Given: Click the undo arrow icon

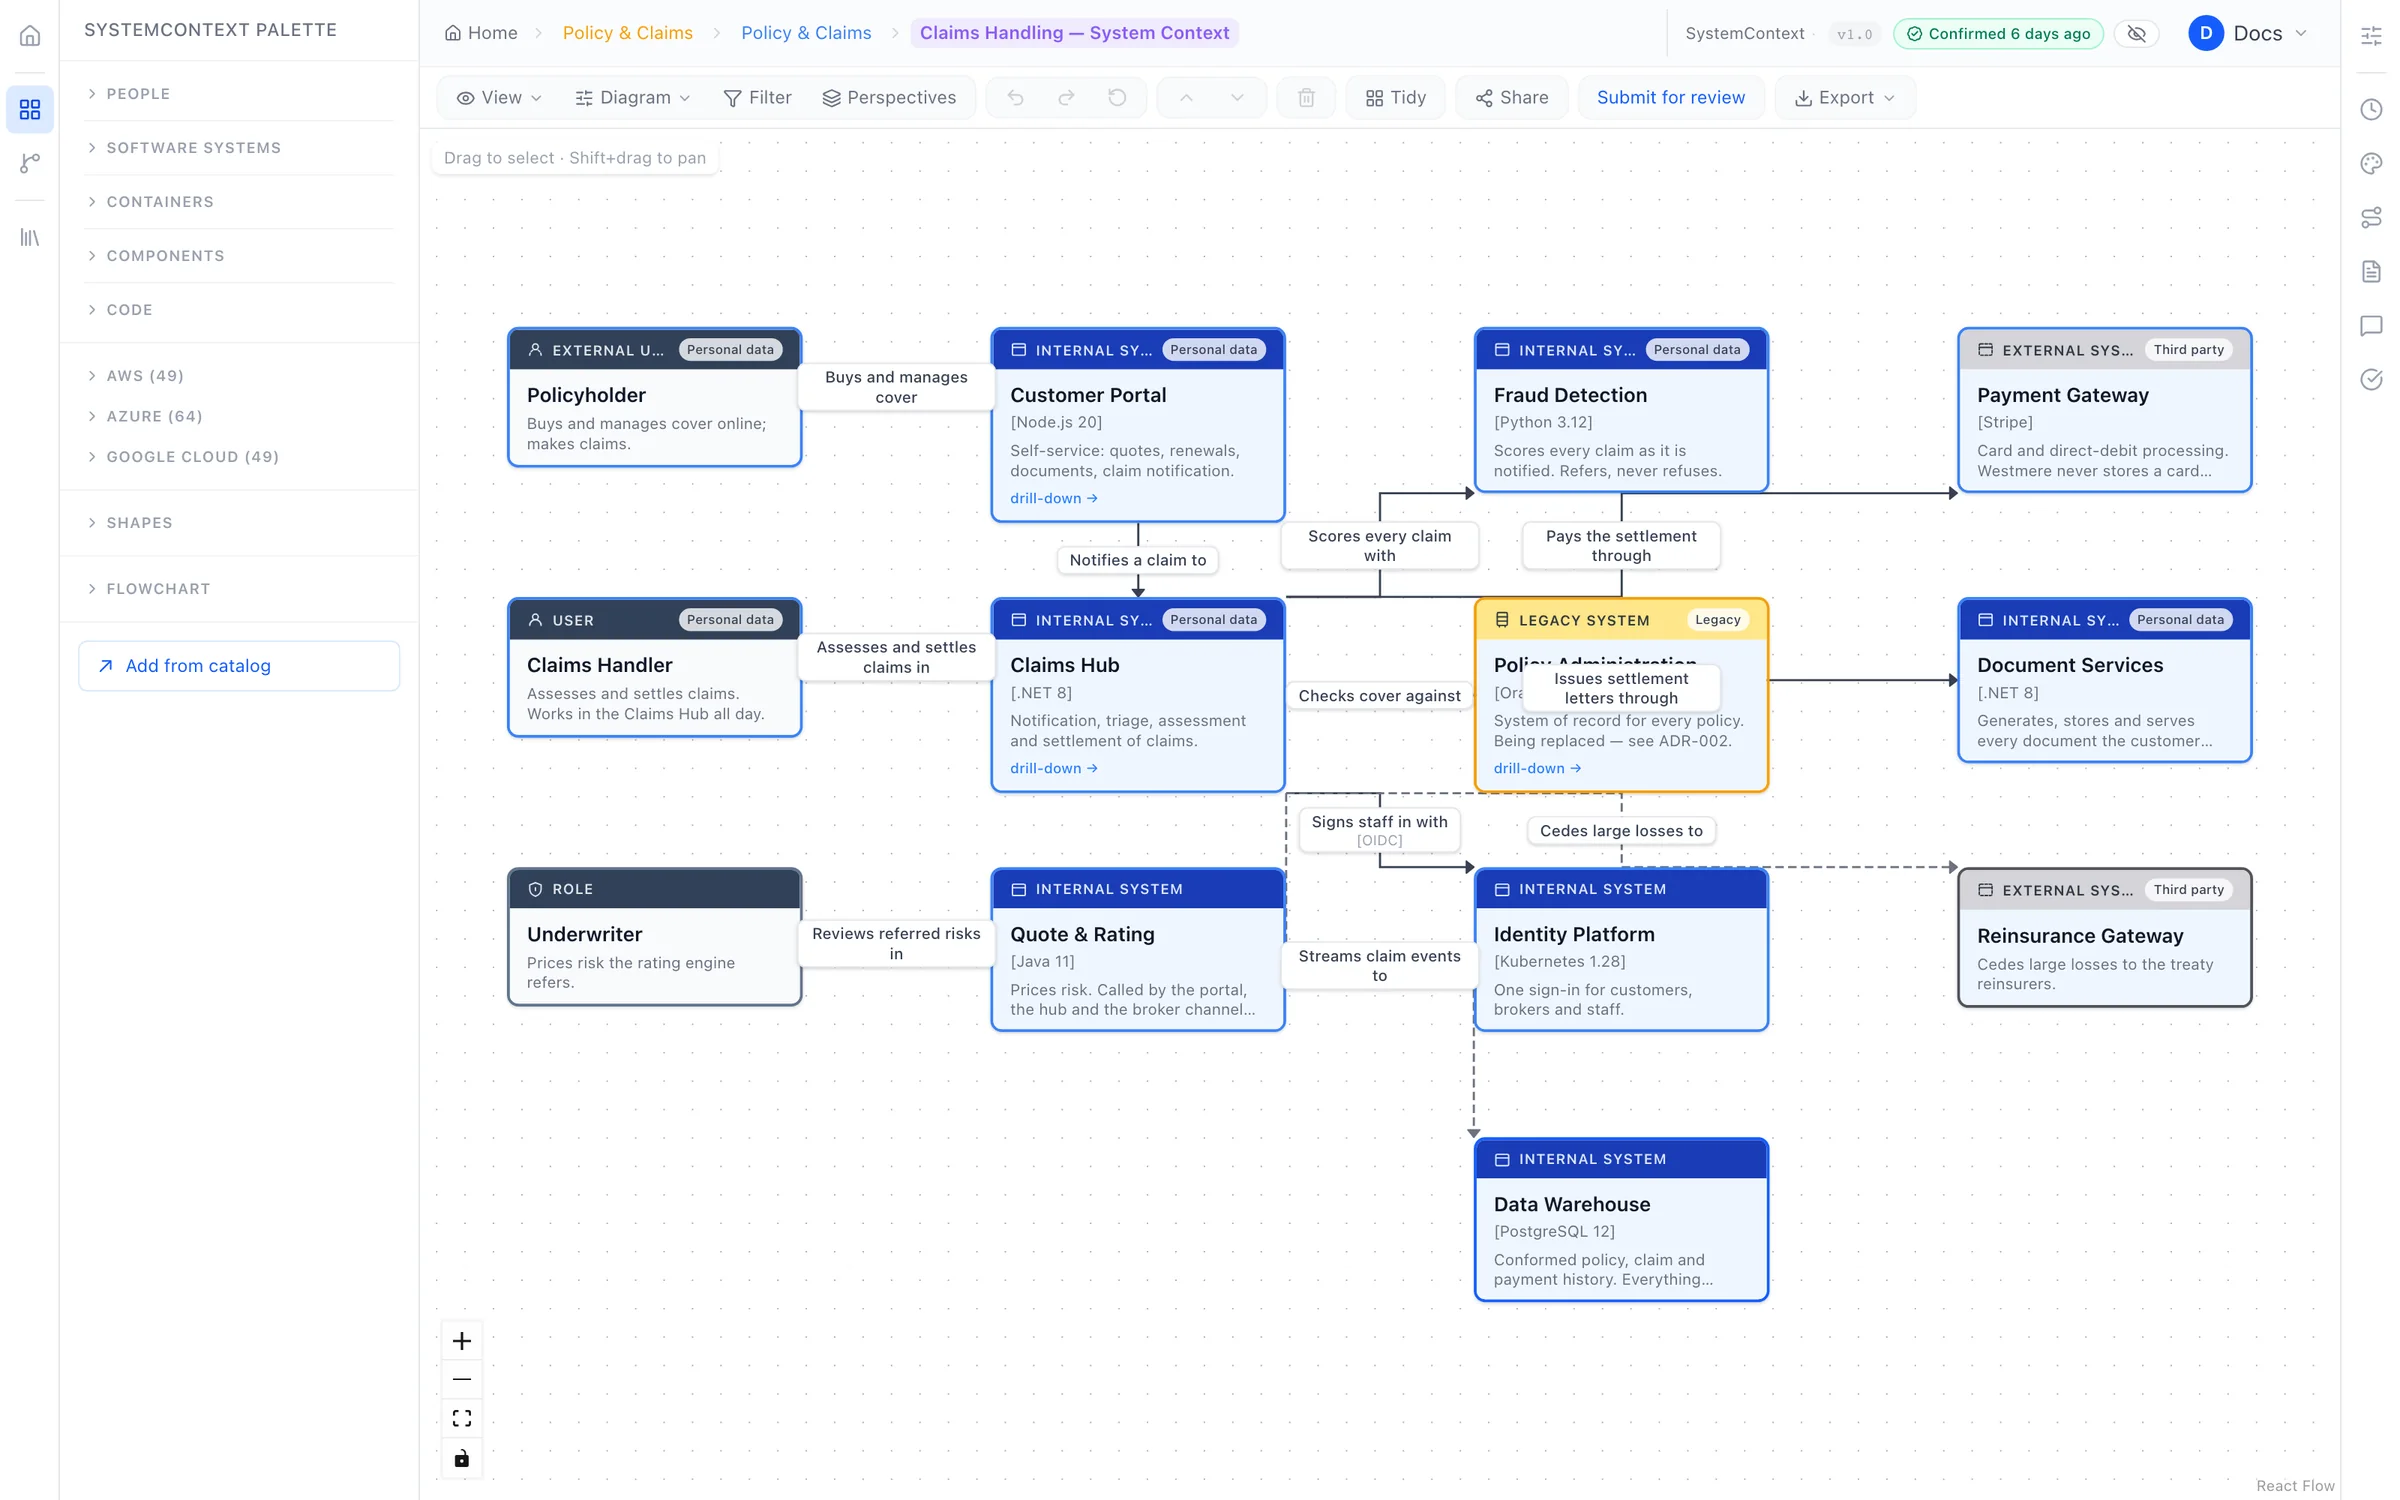Looking at the screenshot, I should (1015, 98).
